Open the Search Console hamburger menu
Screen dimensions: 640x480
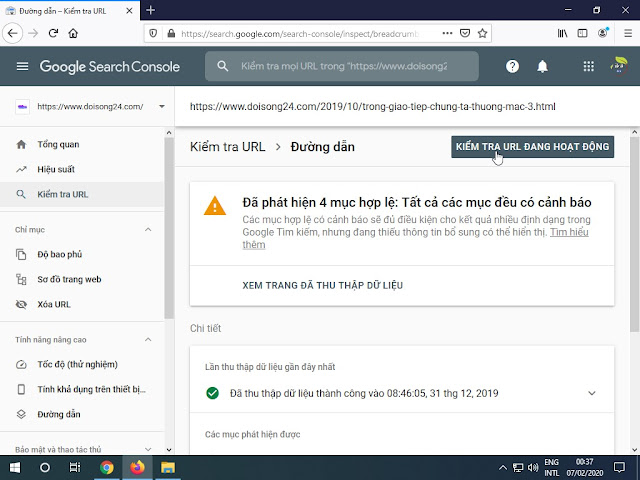click(22, 66)
